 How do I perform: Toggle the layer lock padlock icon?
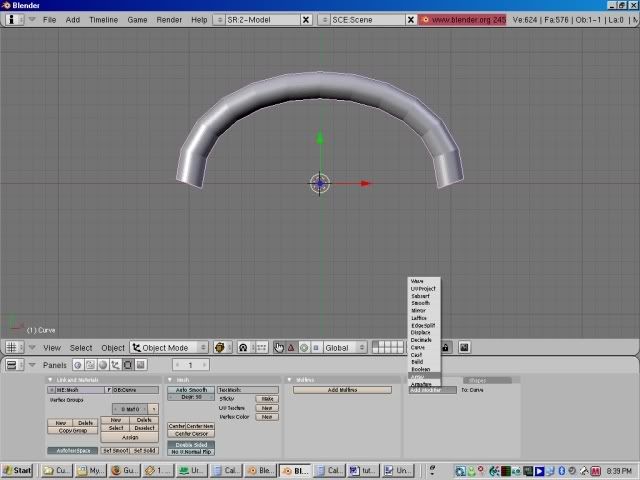[x=445, y=348]
